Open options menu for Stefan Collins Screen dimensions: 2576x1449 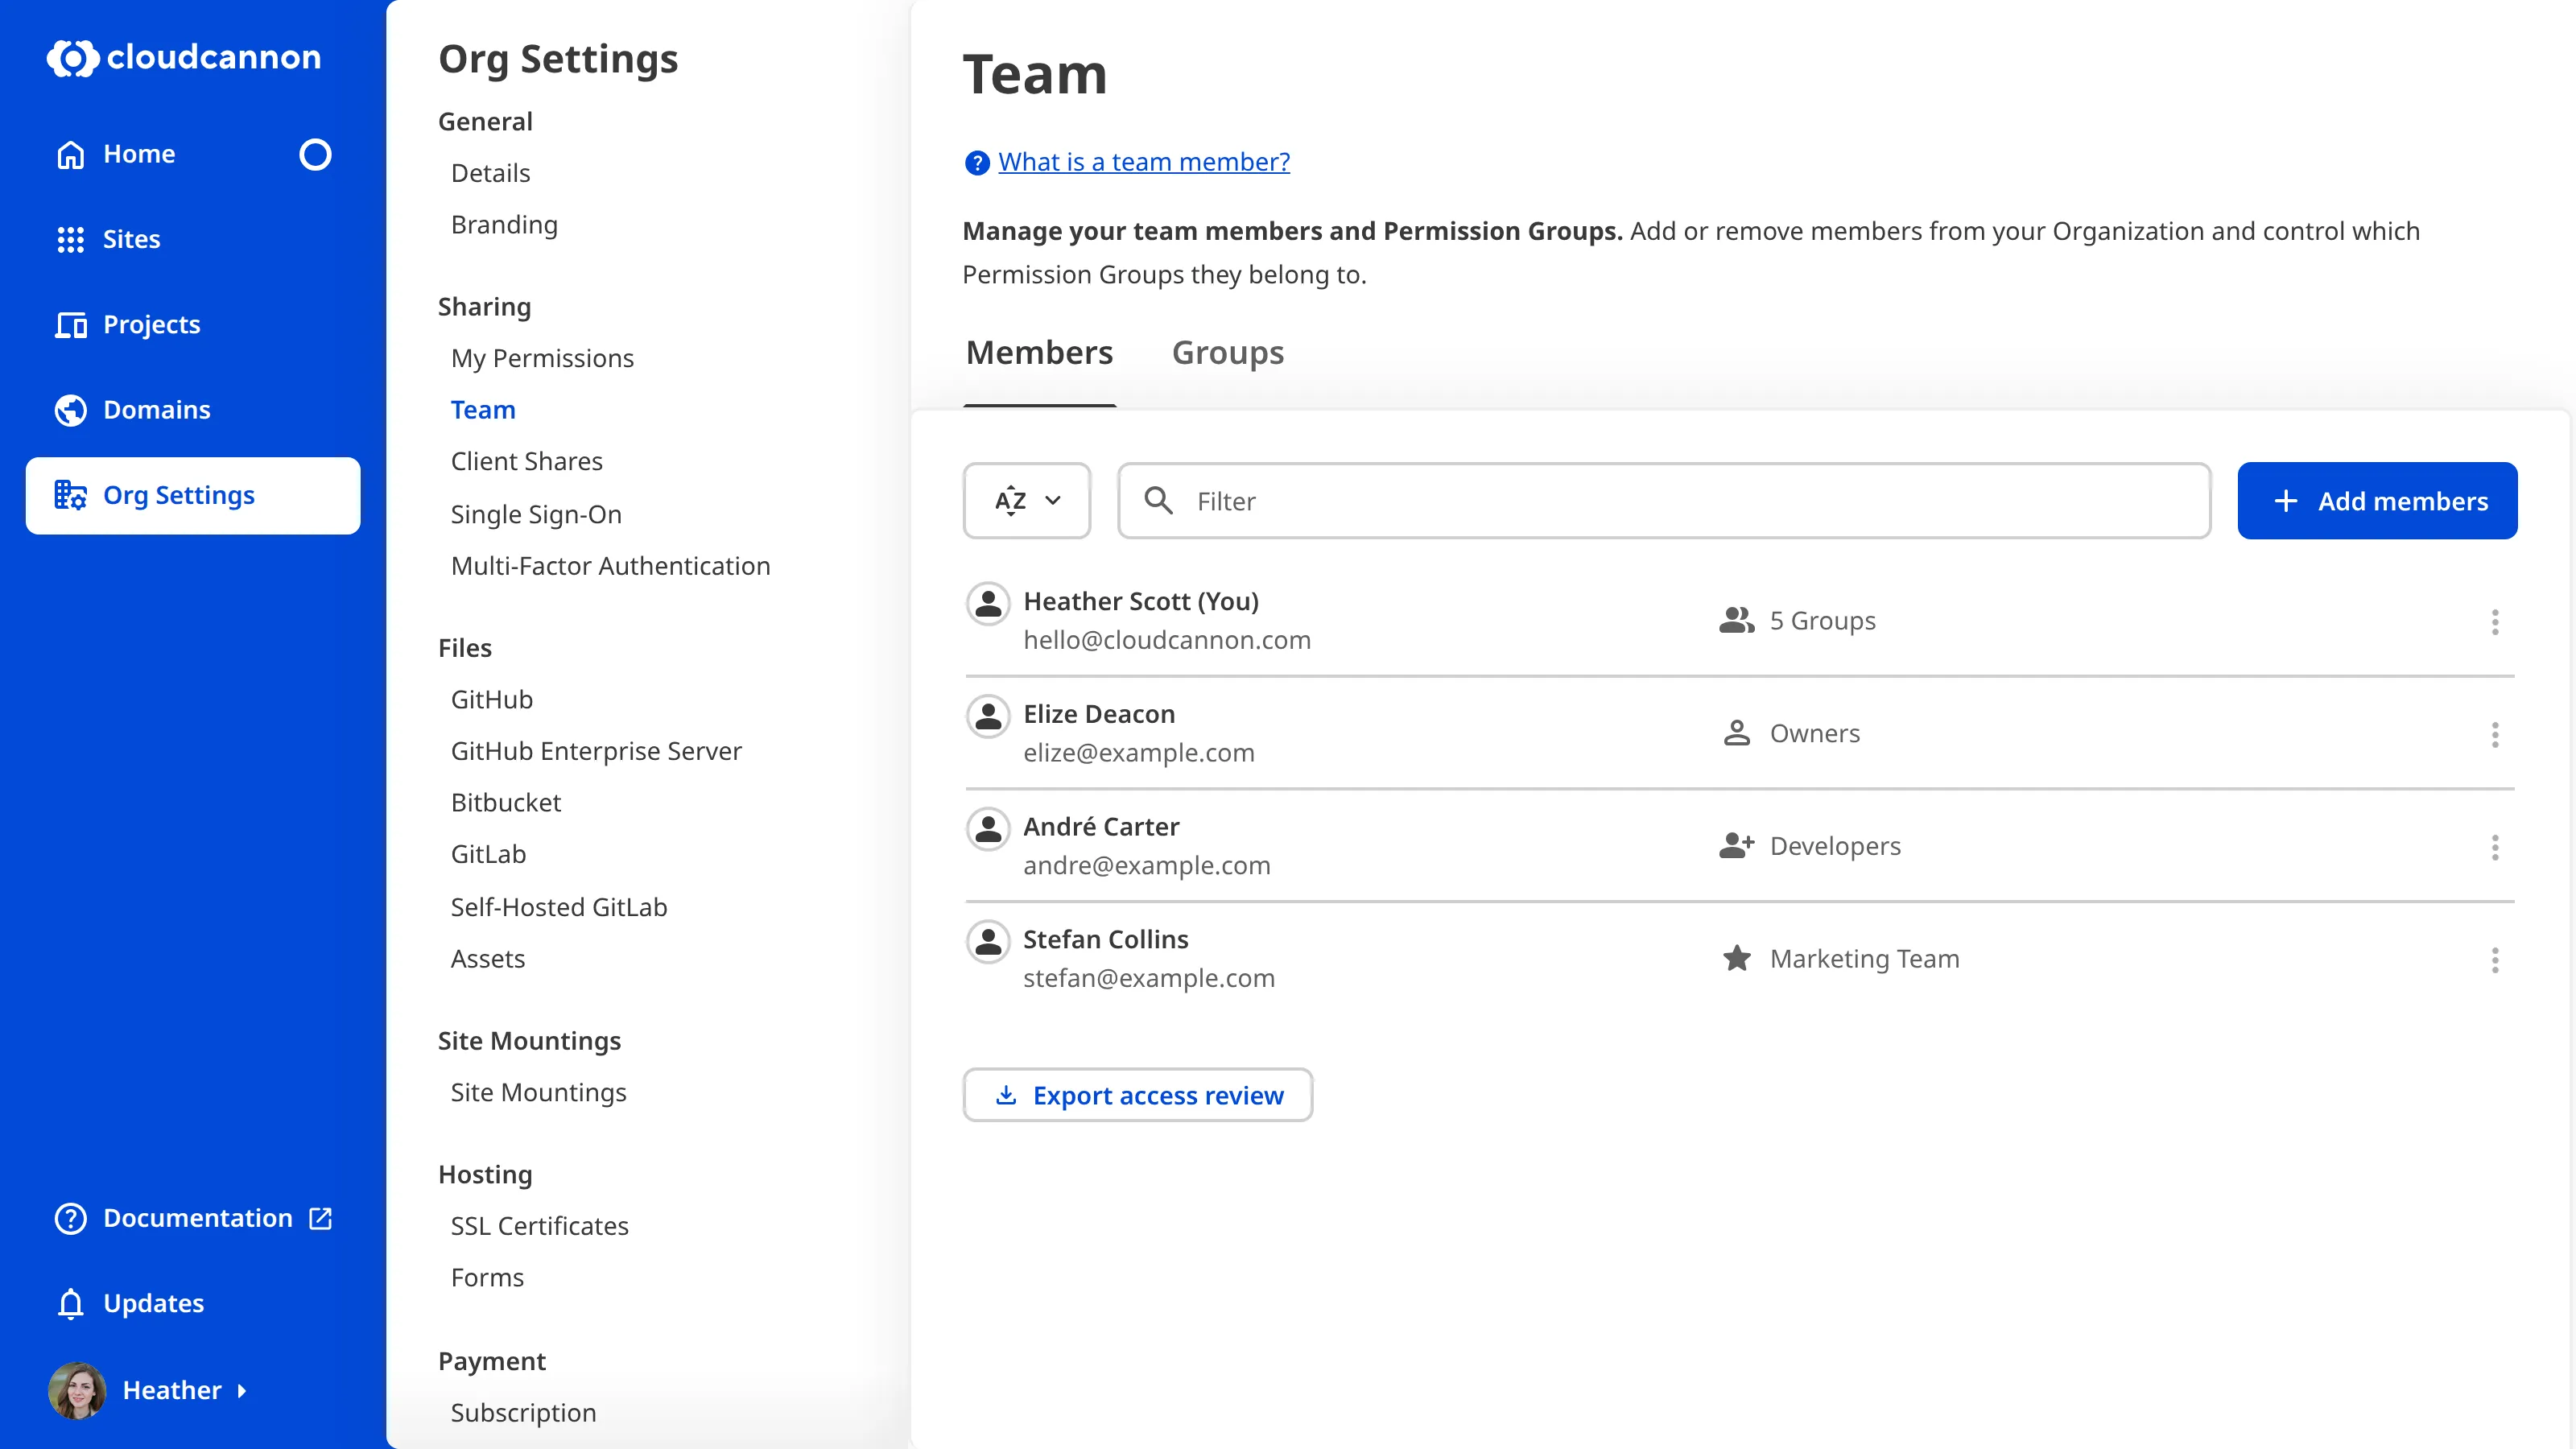(x=2494, y=961)
